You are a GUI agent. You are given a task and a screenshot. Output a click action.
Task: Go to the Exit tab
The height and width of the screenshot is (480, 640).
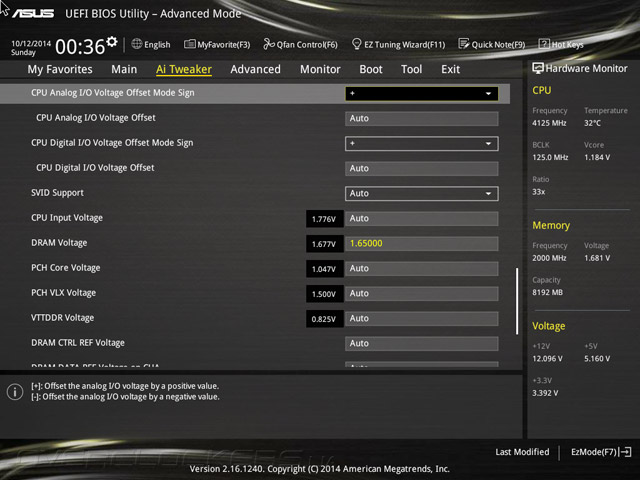pyautogui.click(x=450, y=69)
